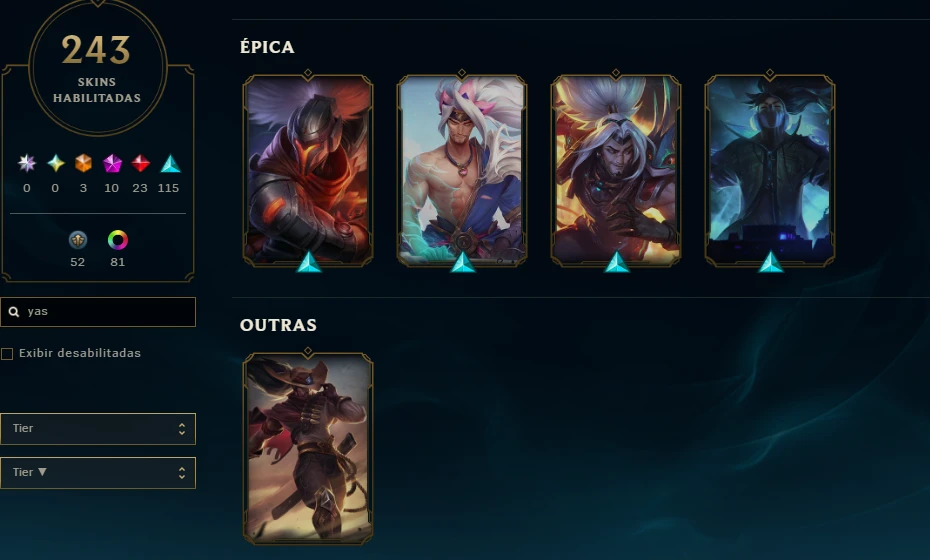Viewport: 930px width, 560px height.
Task: Open the first Tier dropdown
Action: [98, 428]
